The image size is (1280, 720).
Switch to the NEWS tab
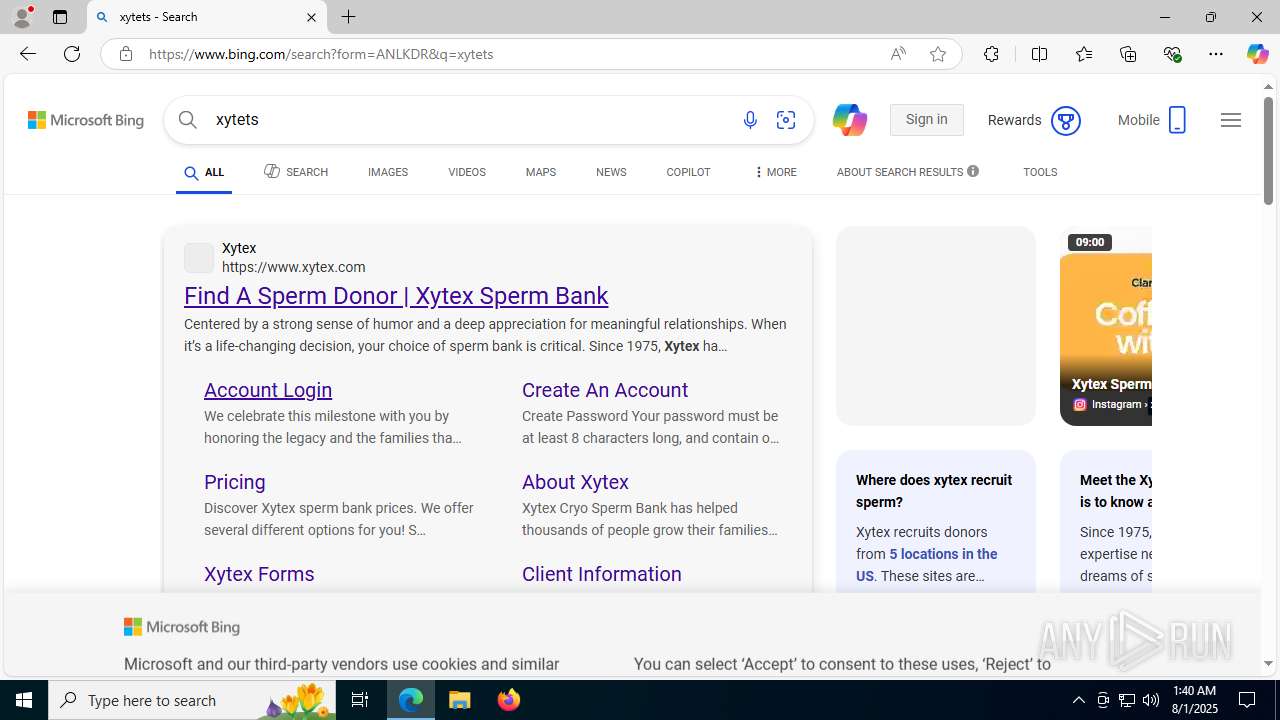(611, 172)
